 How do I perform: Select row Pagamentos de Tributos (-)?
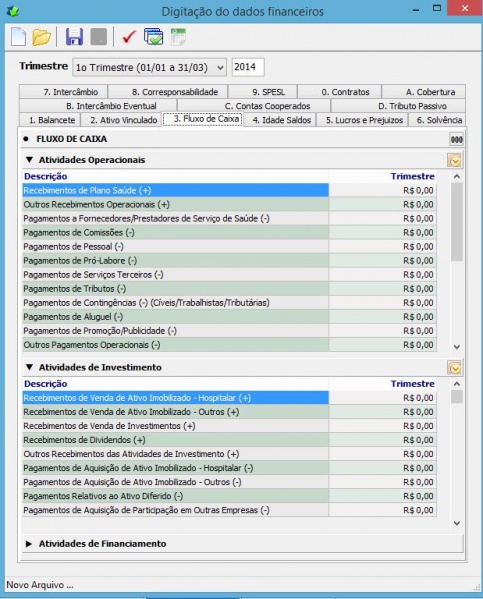coord(229,289)
